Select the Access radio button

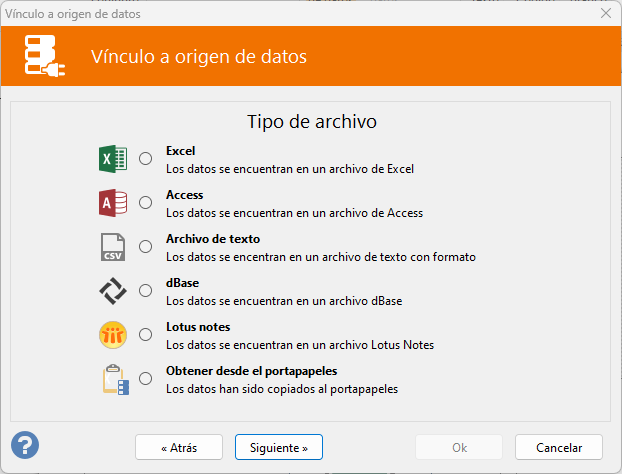(146, 203)
